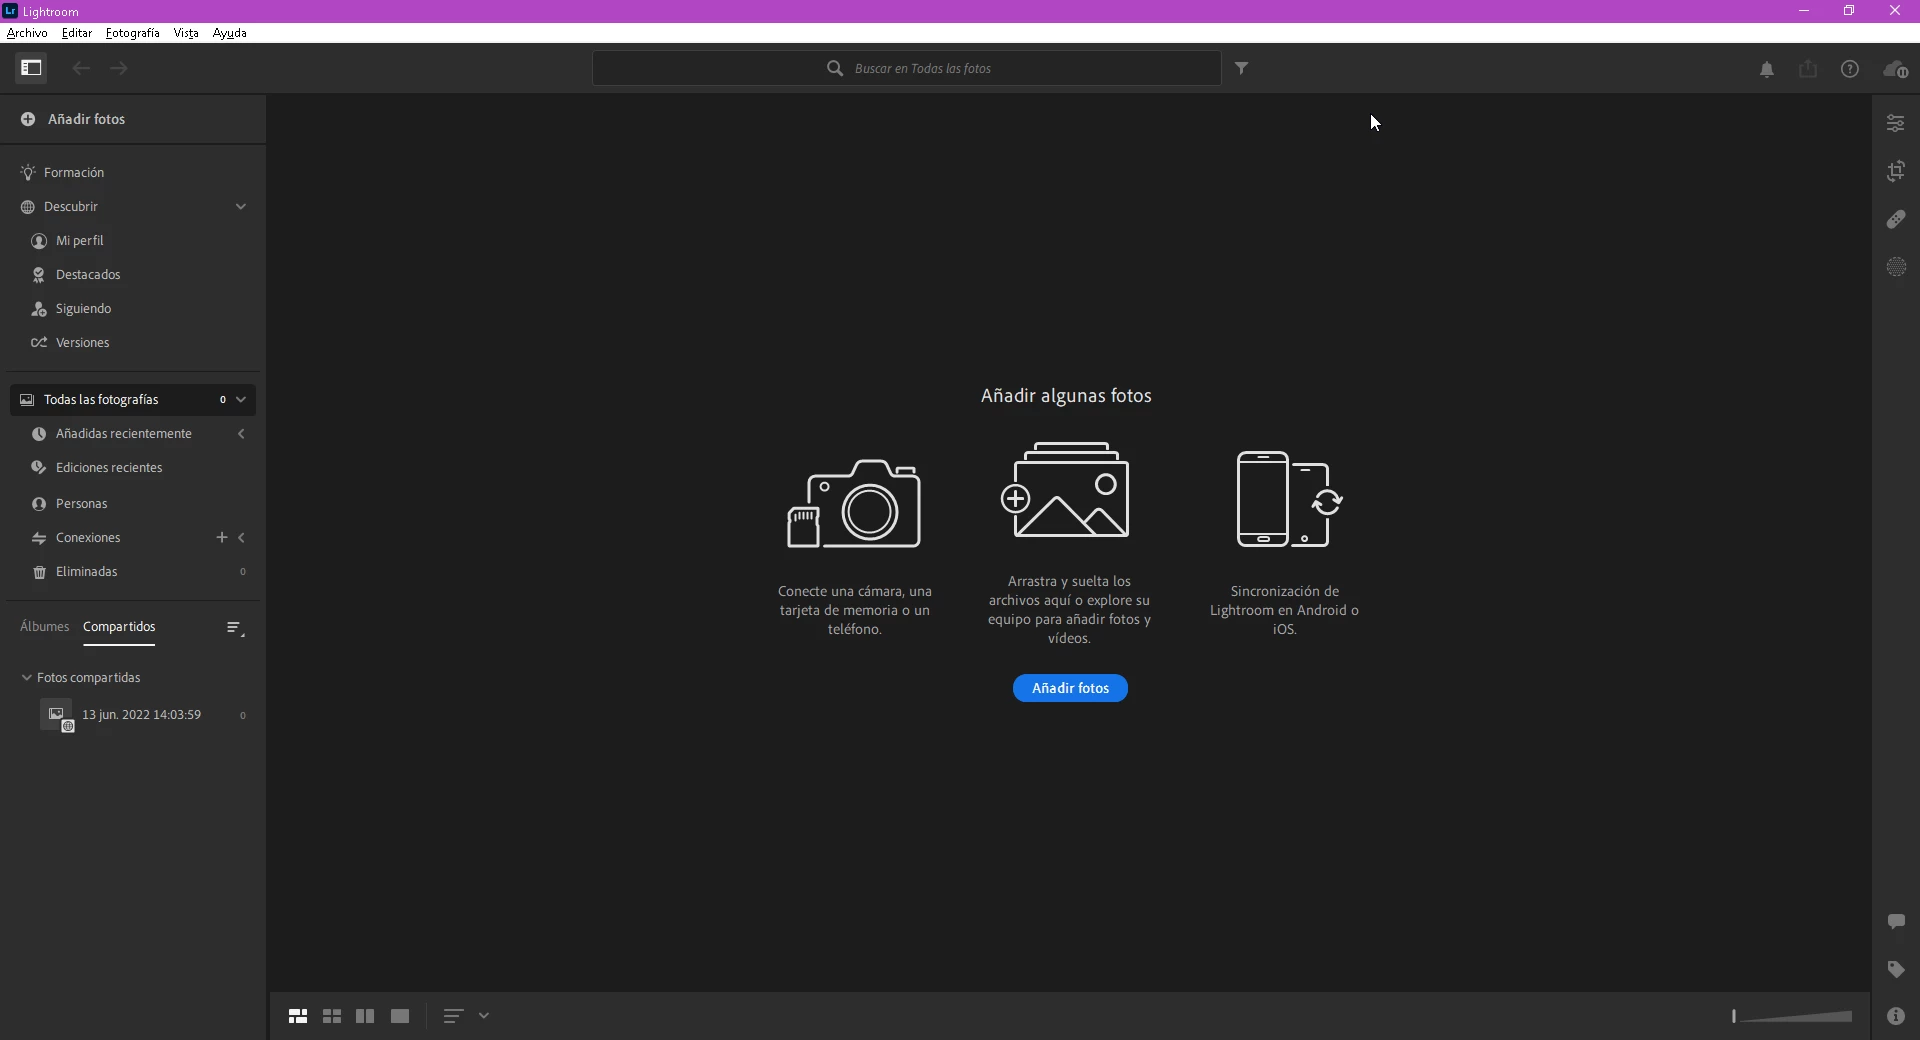Open cloud sync status icon

(1895, 69)
